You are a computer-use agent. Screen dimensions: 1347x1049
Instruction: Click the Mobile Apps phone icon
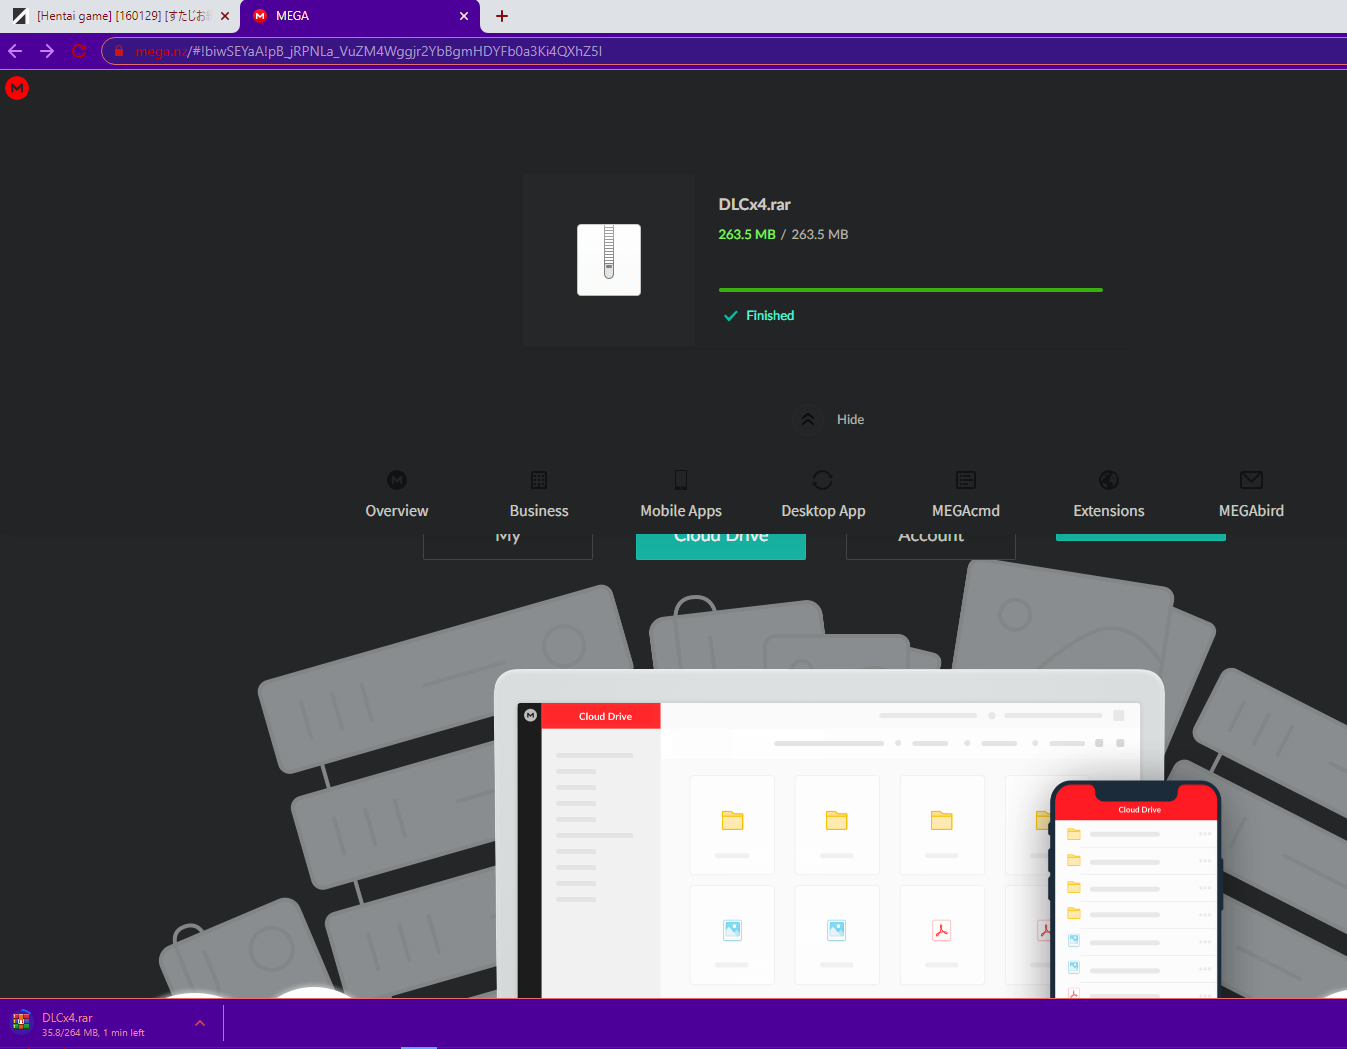[x=681, y=480]
